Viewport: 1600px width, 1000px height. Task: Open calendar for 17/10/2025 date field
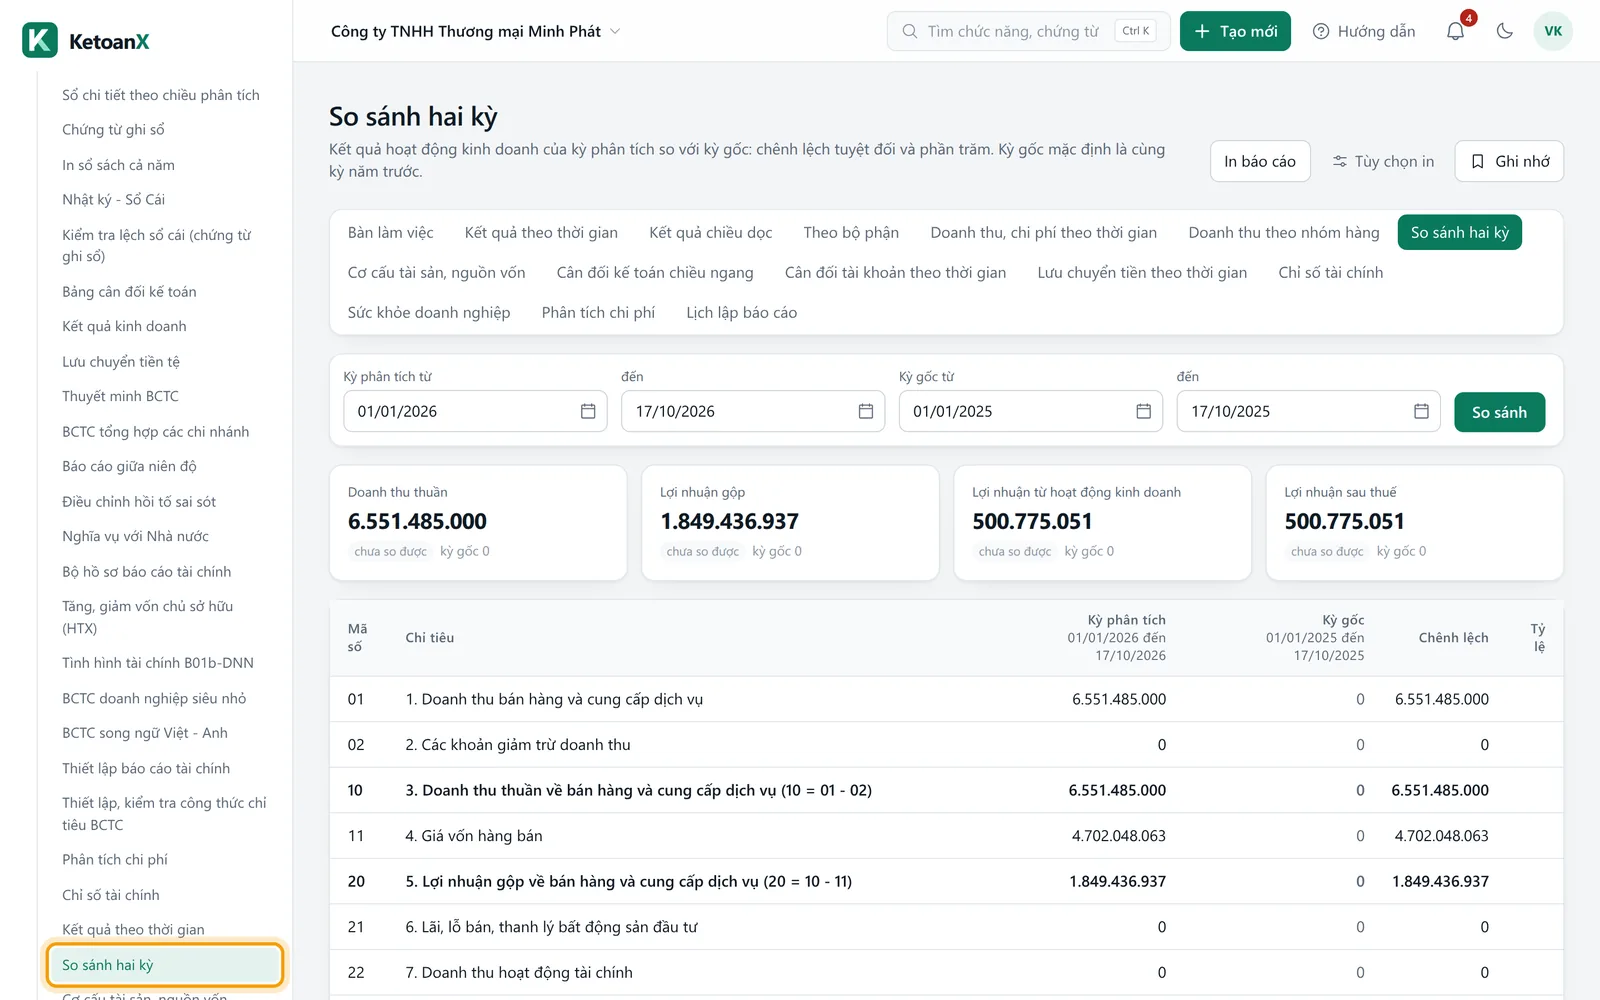pos(1421,411)
